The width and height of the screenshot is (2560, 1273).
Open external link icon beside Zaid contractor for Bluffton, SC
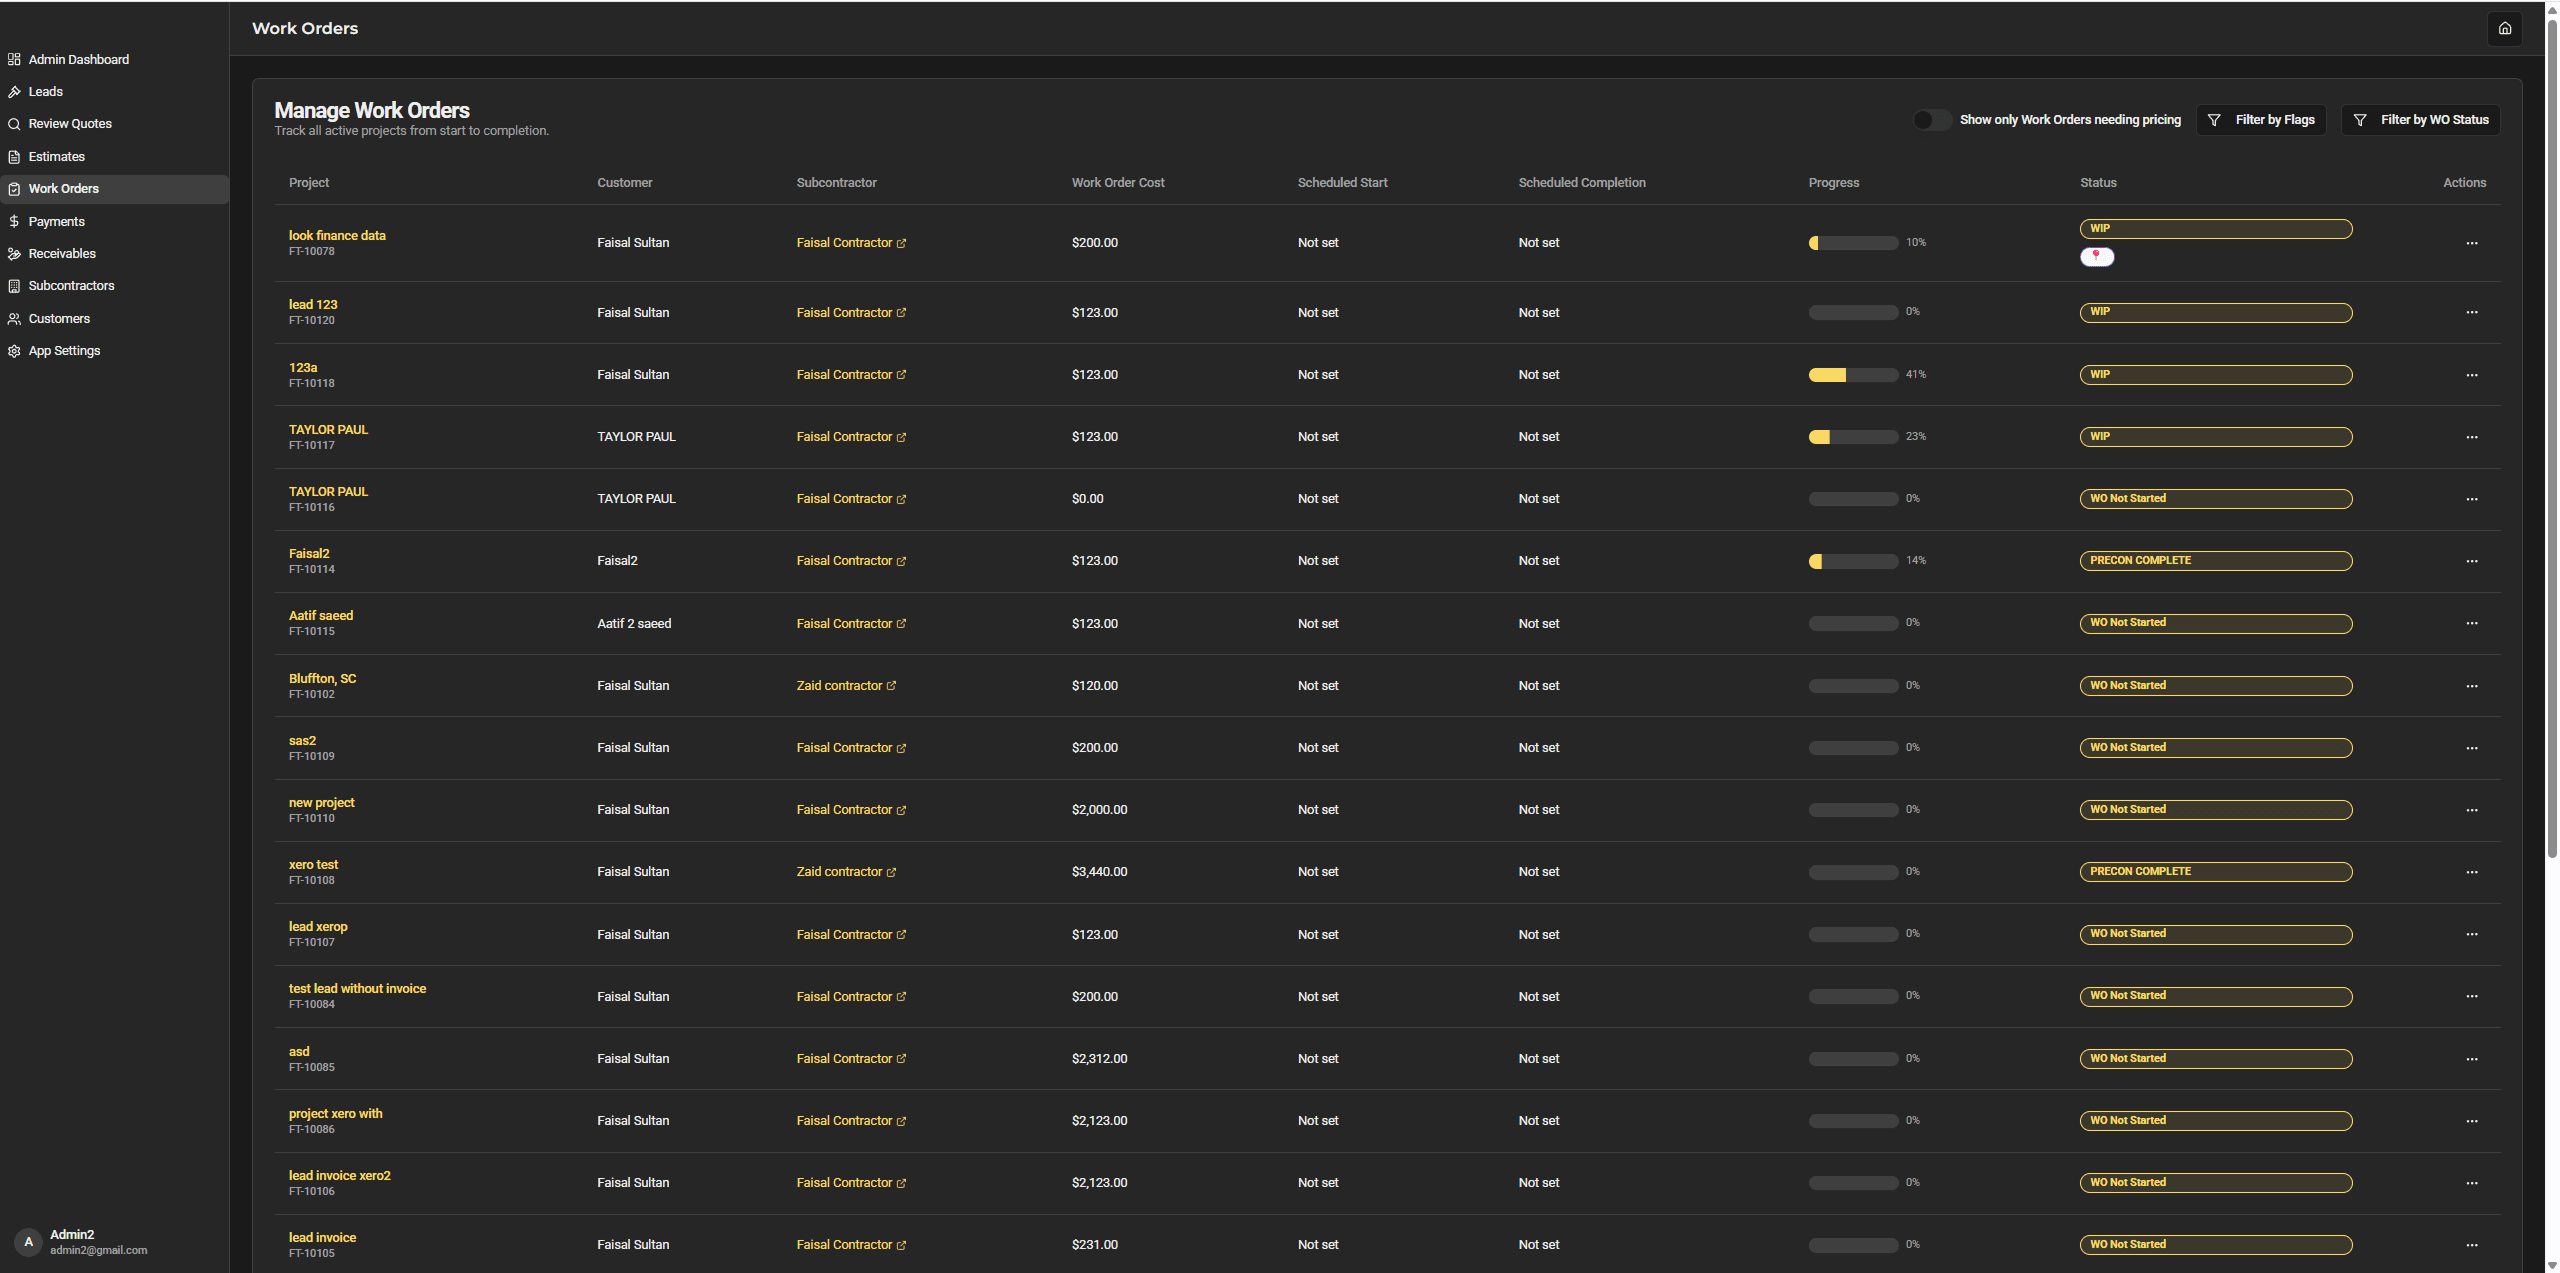point(891,686)
